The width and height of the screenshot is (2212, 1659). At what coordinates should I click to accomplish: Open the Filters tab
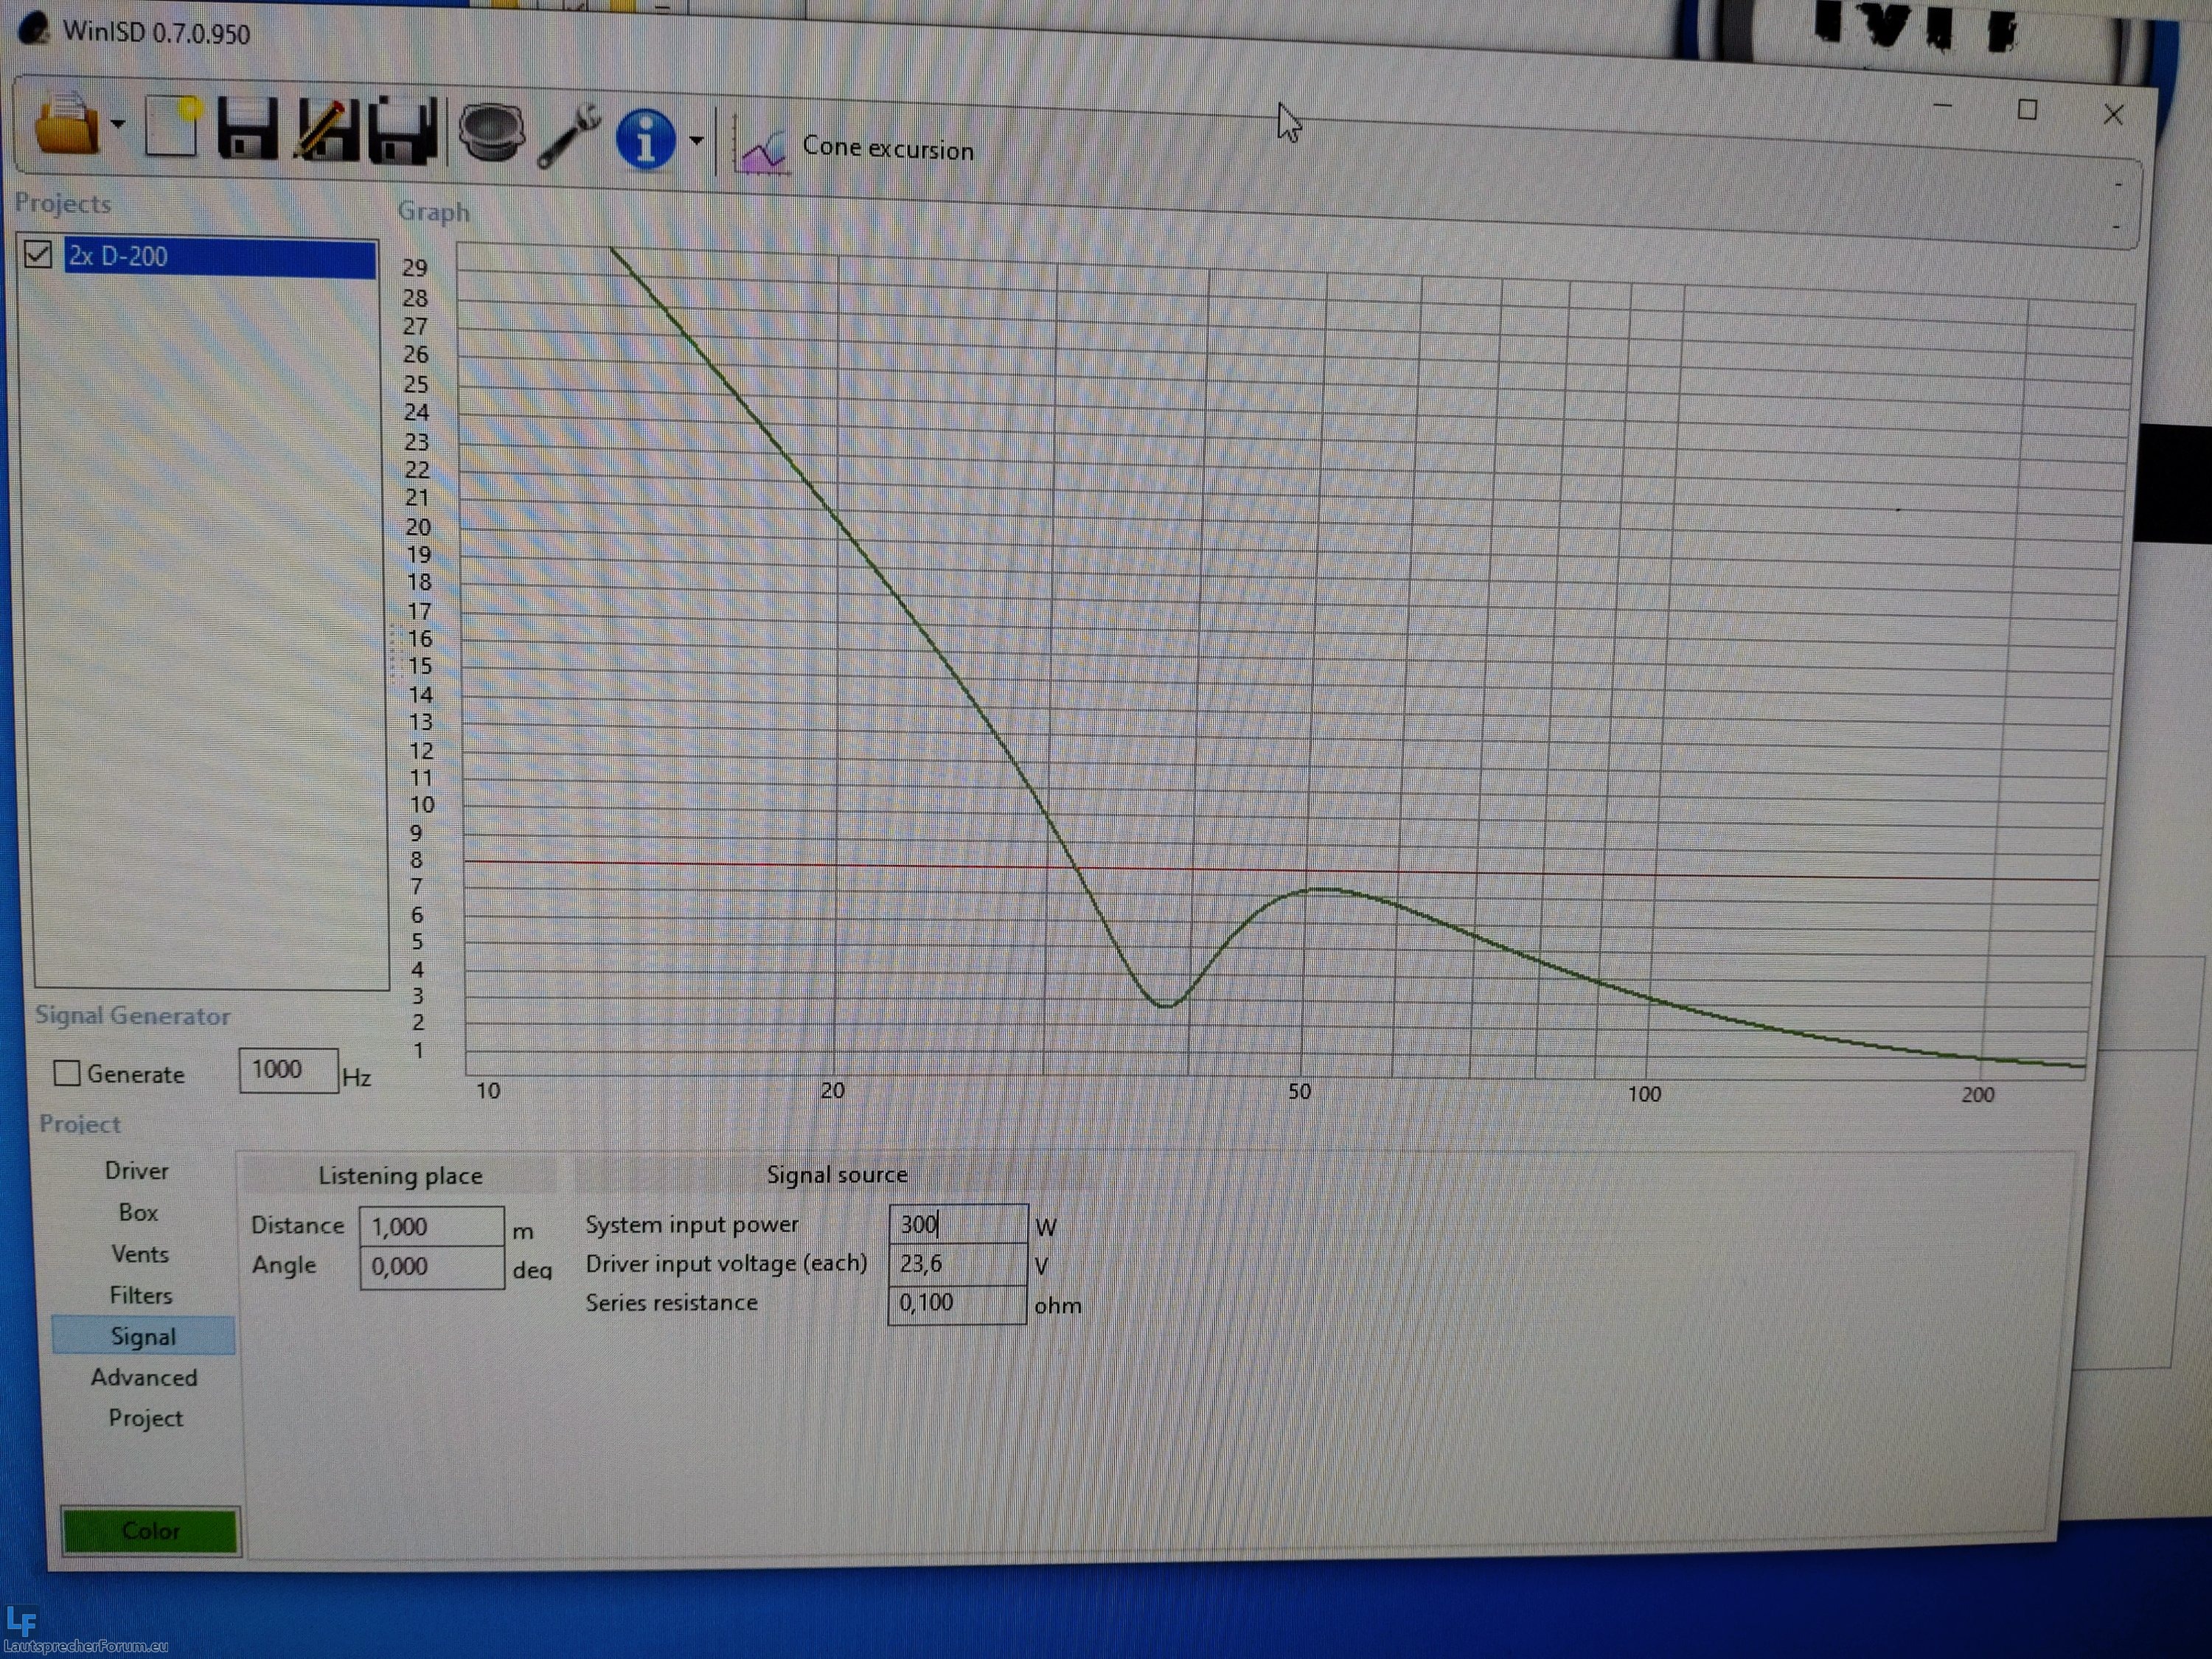pos(141,1295)
